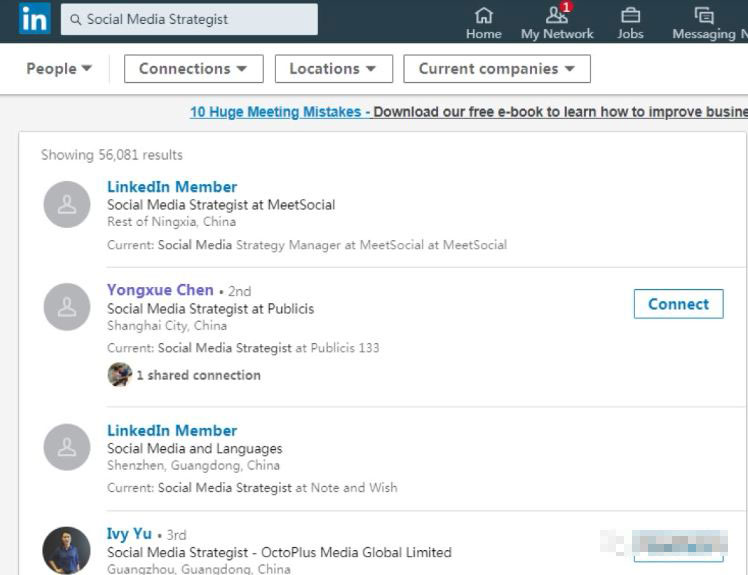748x575 pixels.
Task: Click the Social Media Strategist search box
Action: (189, 20)
